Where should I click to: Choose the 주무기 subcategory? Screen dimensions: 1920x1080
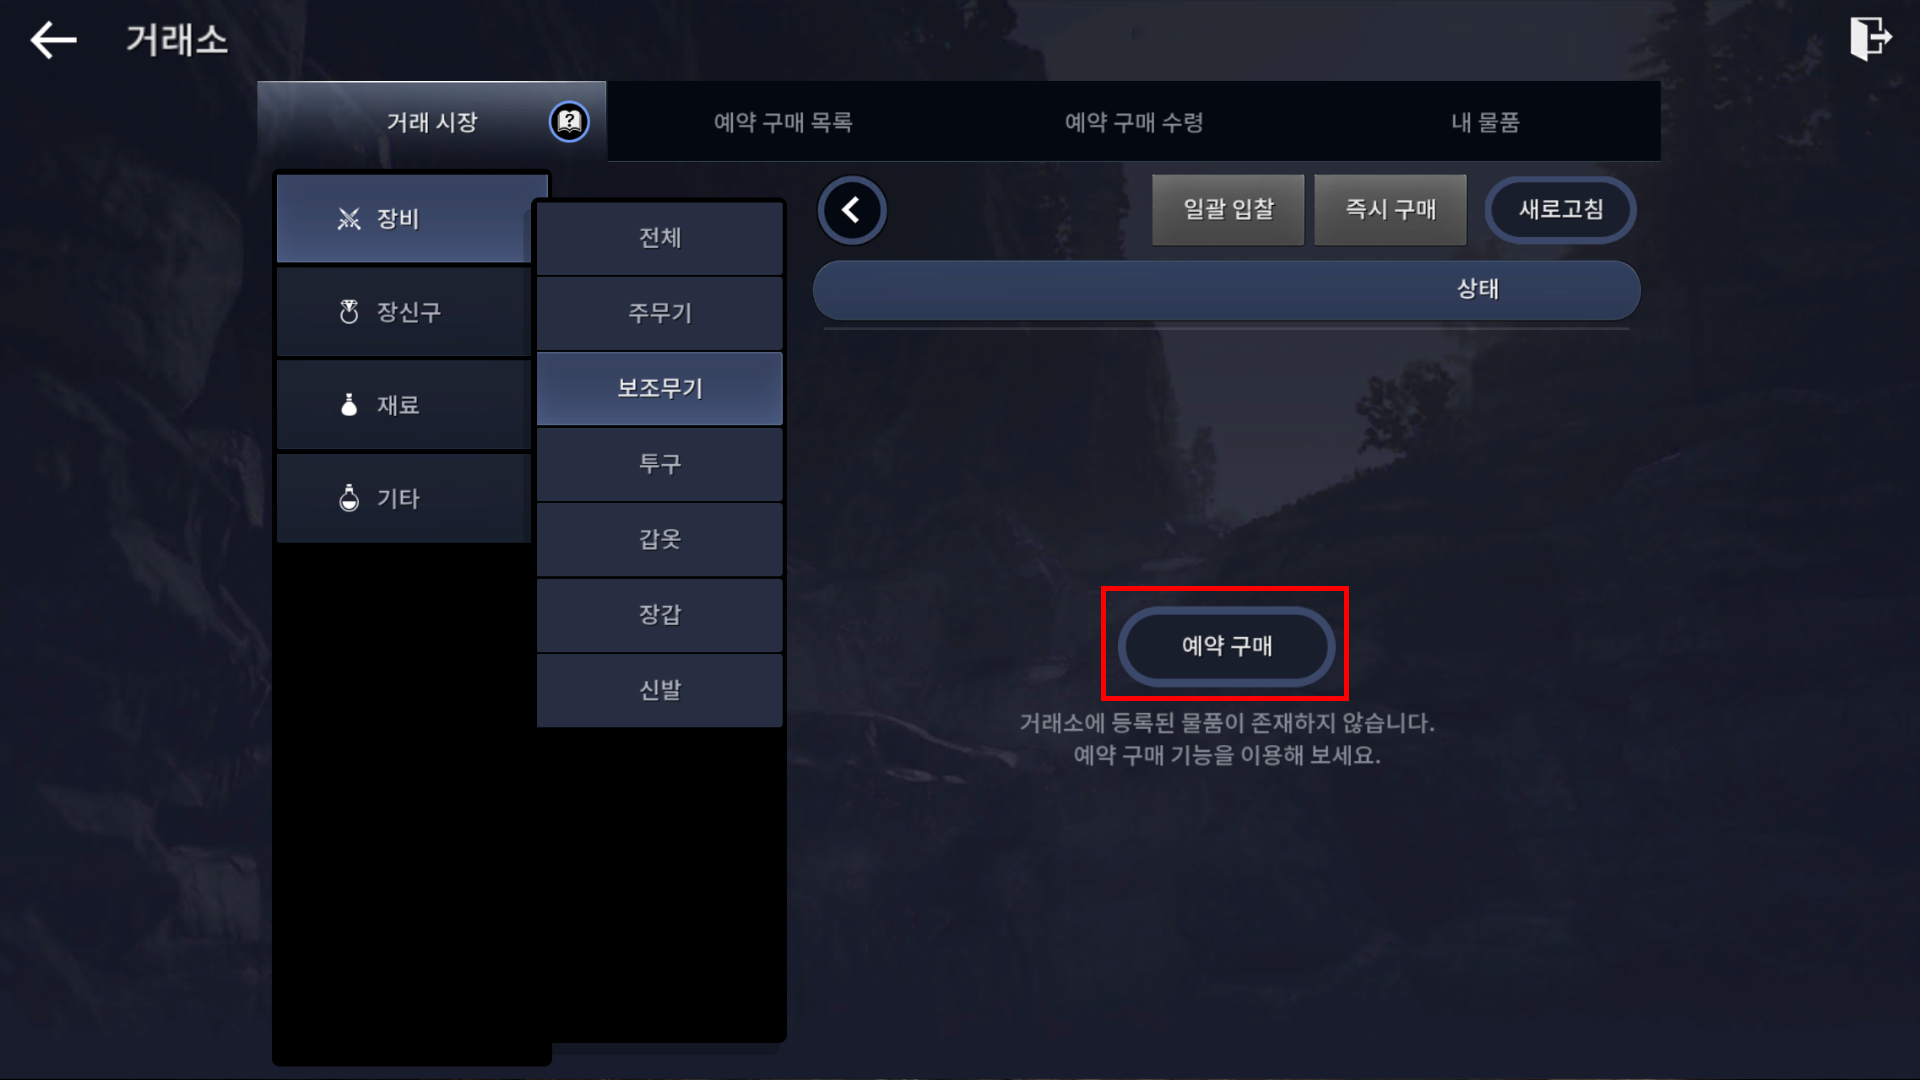point(660,313)
